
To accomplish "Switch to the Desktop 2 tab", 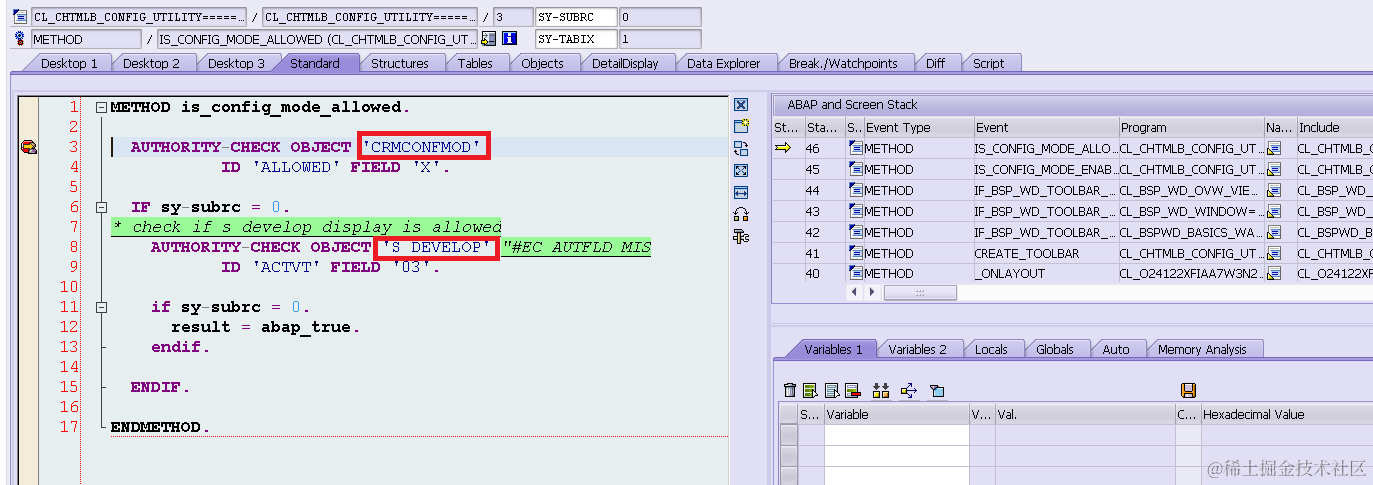I will click(152, 63).
